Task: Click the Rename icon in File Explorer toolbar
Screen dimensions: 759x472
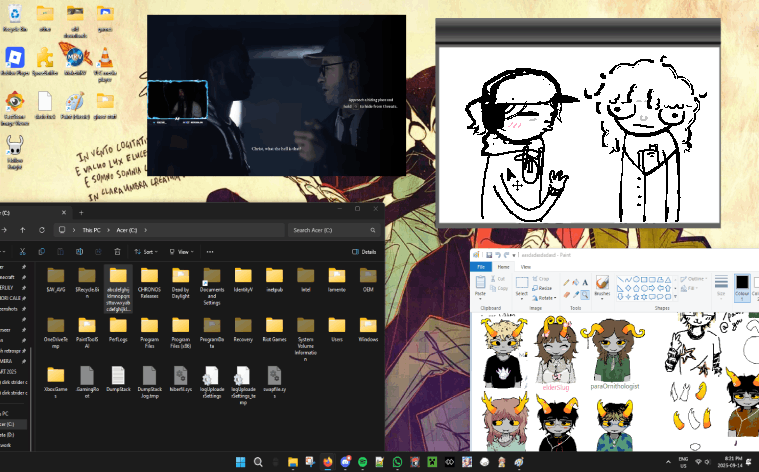Action: [79, 252]
